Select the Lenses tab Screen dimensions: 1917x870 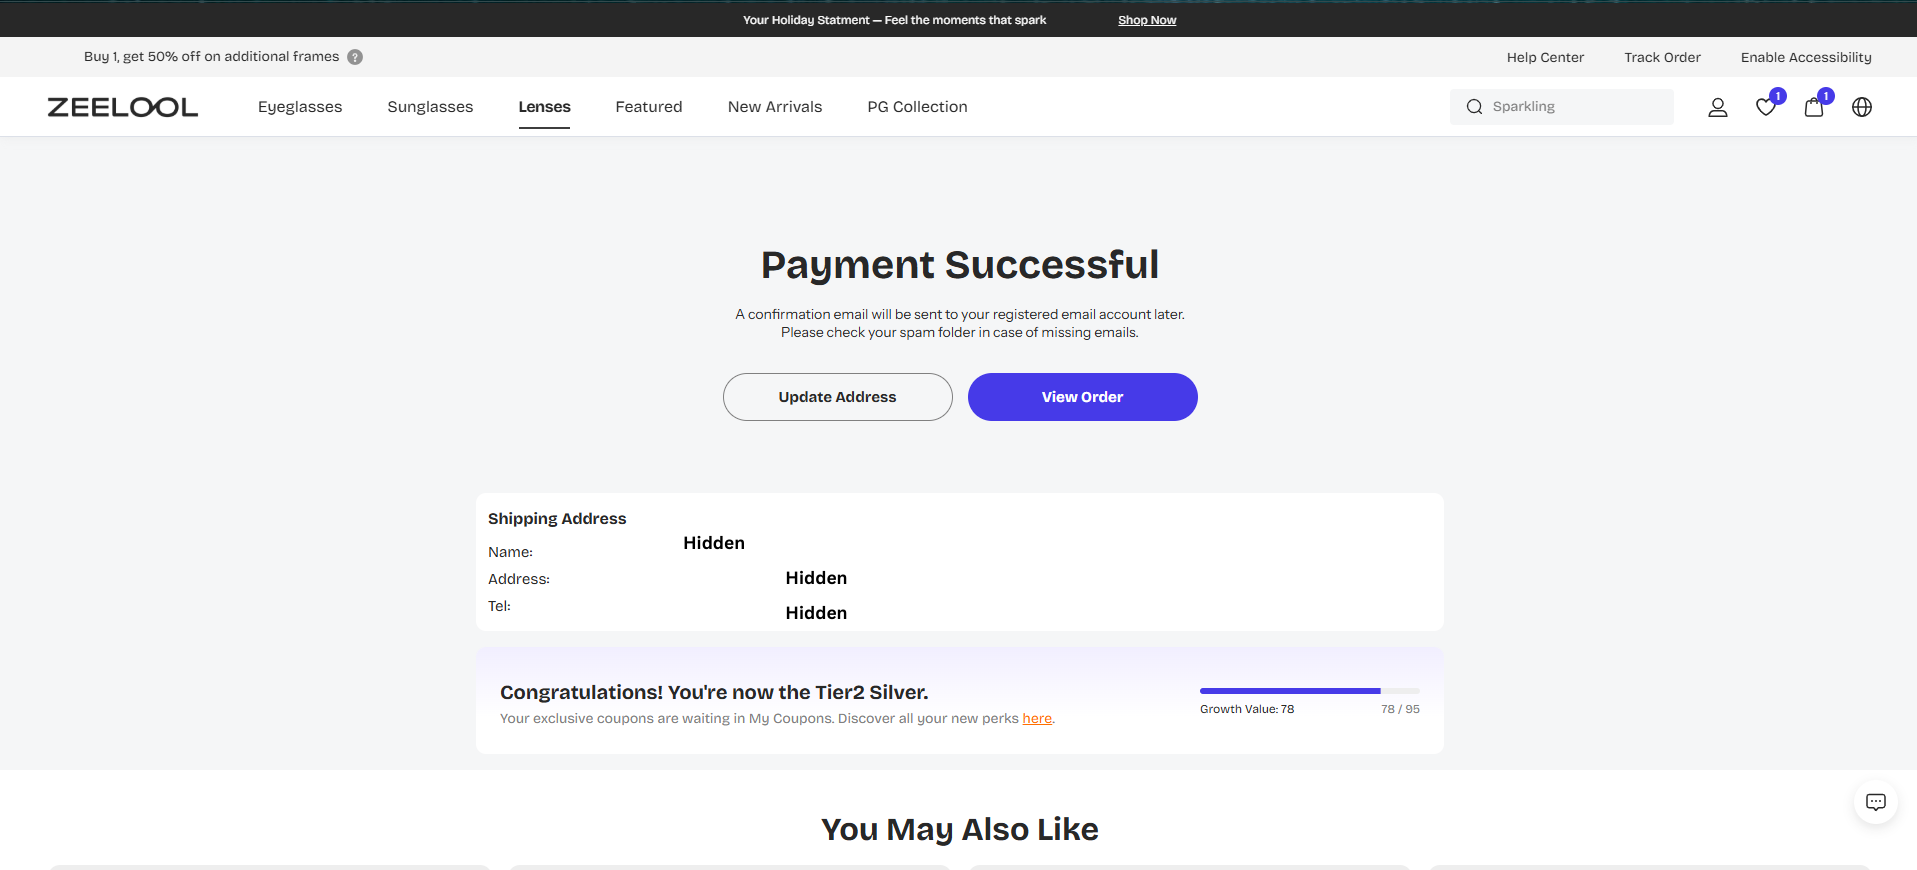544,107
